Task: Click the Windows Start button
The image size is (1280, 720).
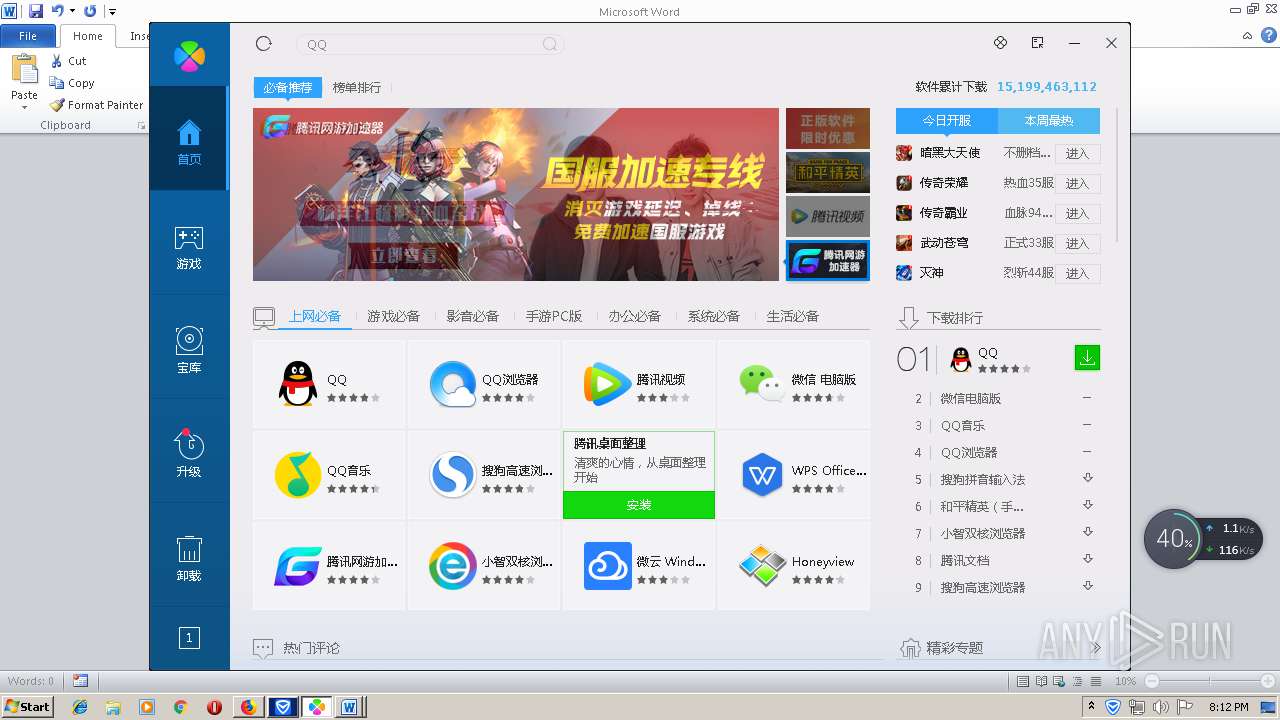Action: (27, 706)
